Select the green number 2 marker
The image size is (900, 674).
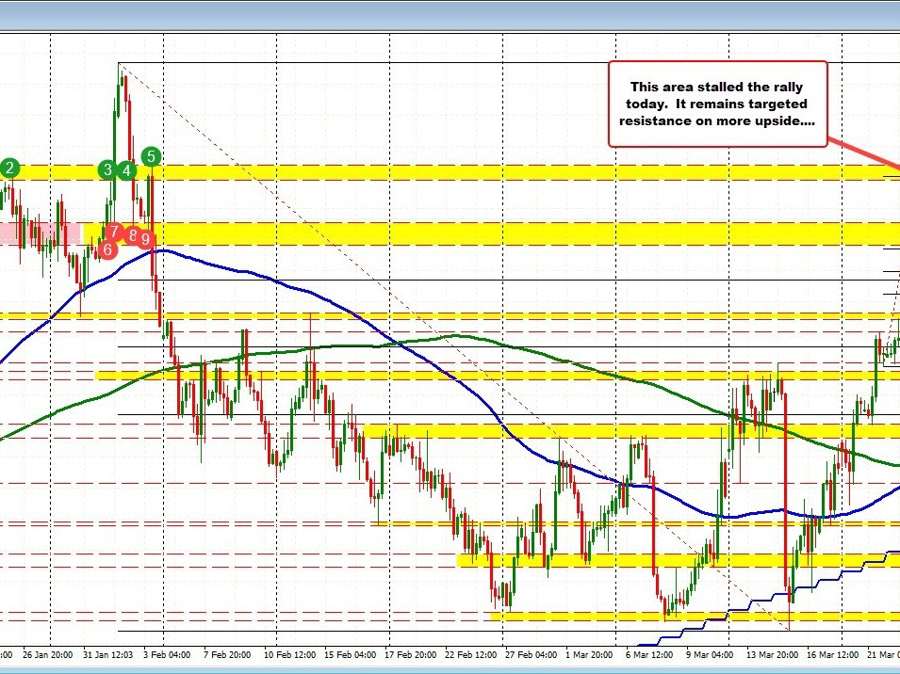point(10,169)
